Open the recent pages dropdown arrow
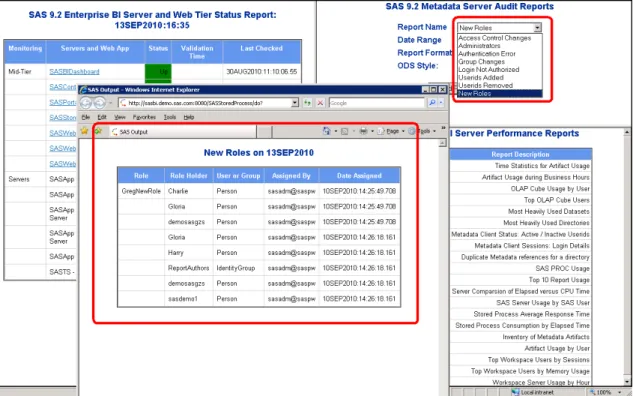This screenshot has width=633, height=396. pos(110,103)
